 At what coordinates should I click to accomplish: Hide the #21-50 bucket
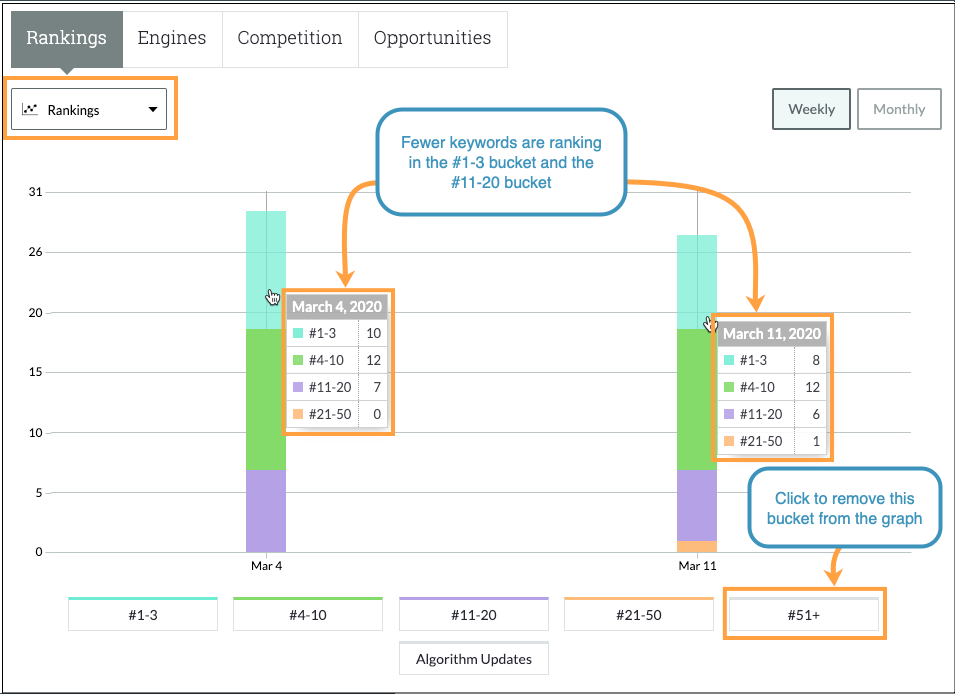638,614
